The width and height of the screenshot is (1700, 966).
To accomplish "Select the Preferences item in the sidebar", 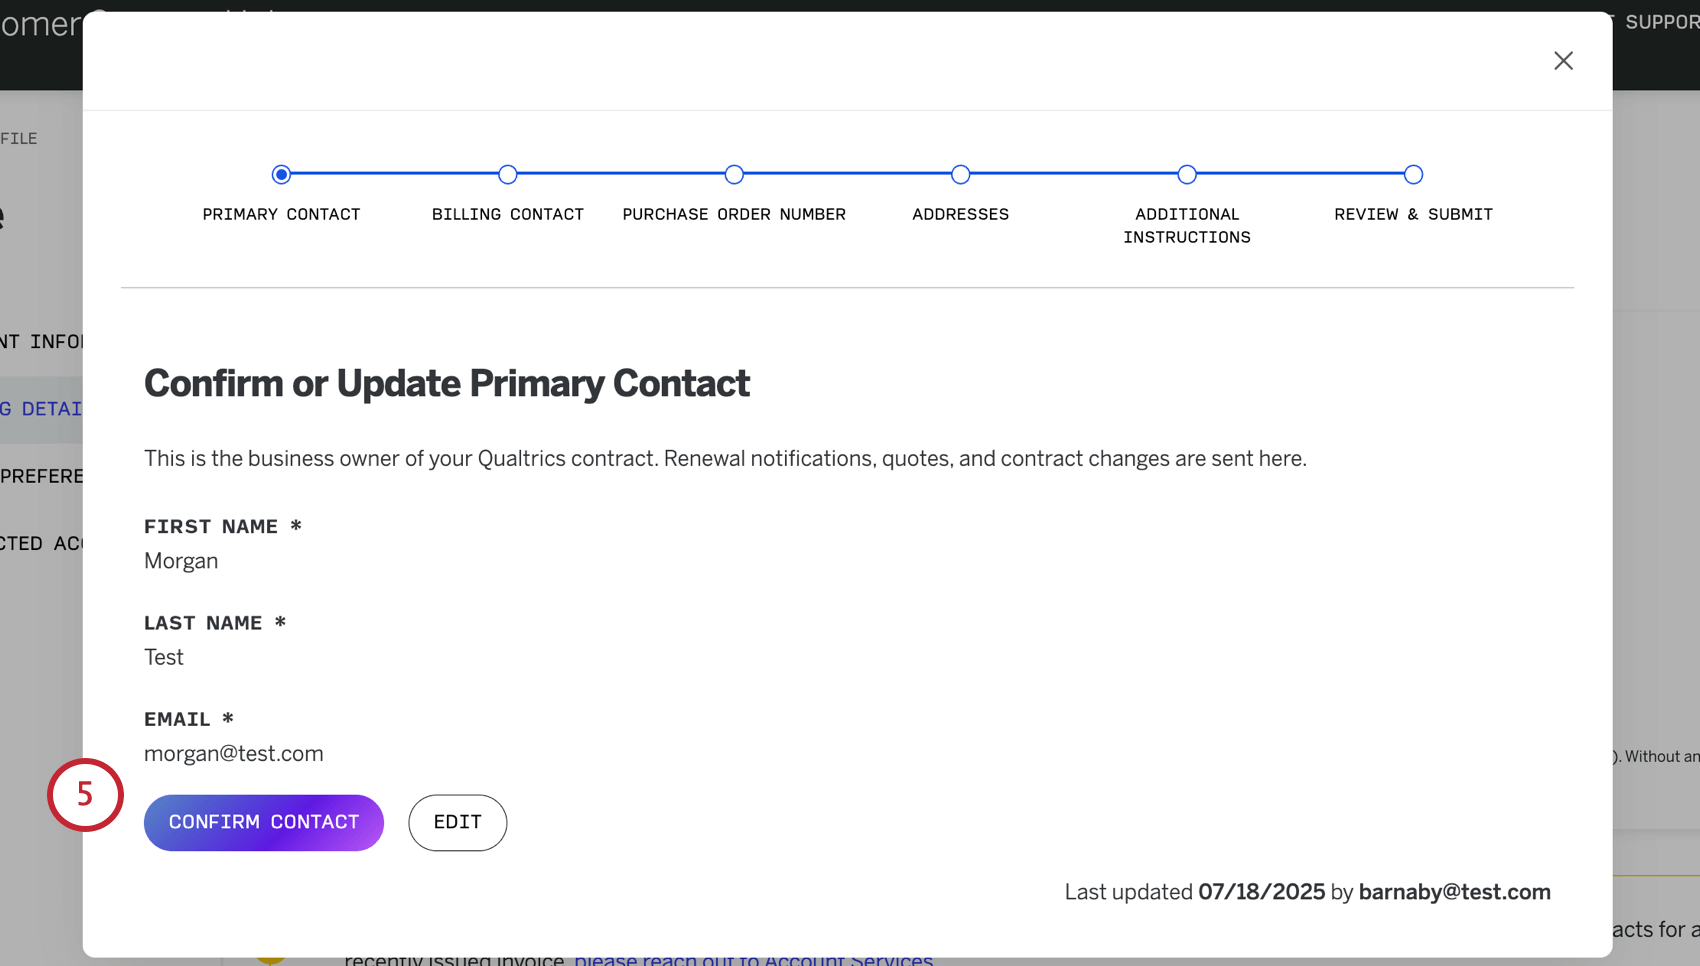I will tap(42, 476).
